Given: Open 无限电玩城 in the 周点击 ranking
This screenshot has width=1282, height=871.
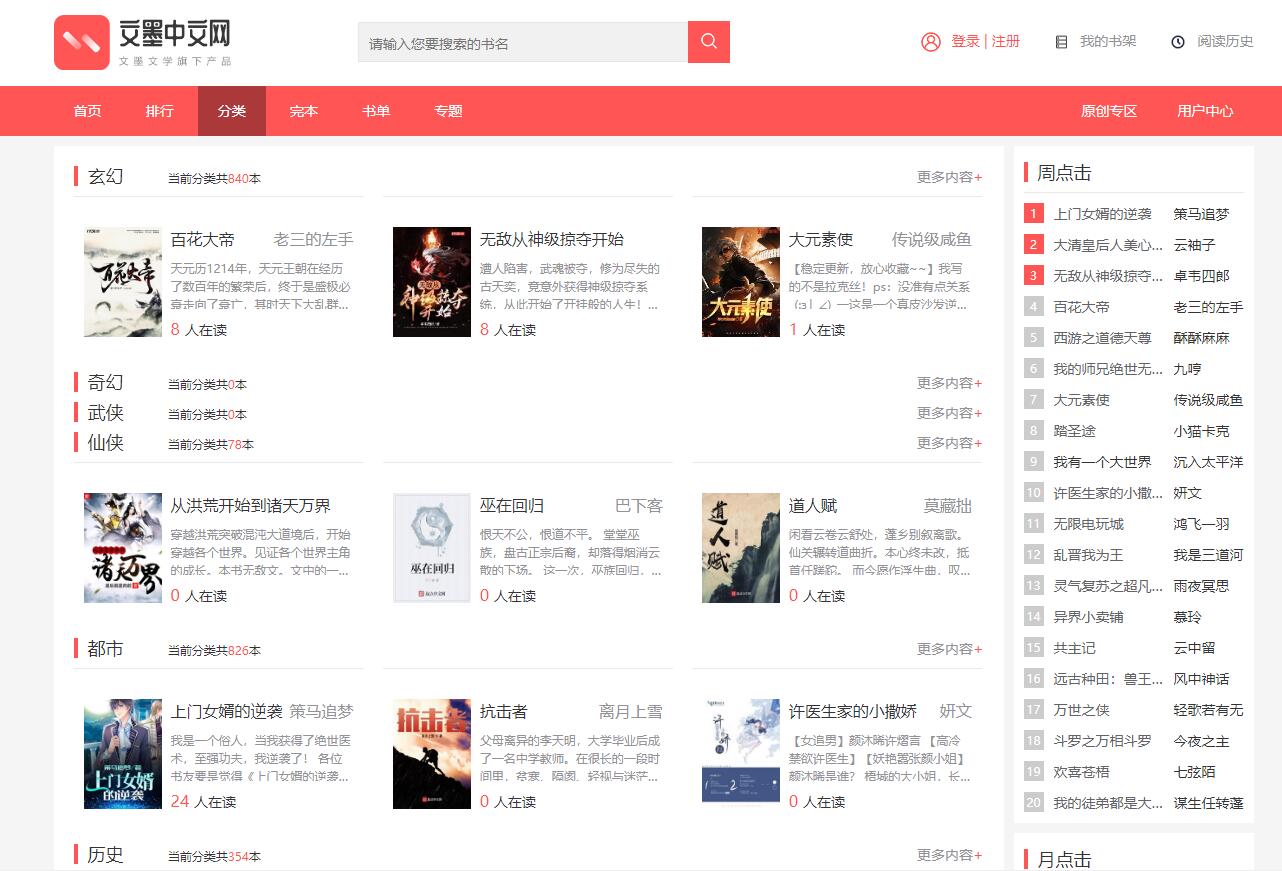Looking at the screenshot, I should (1088, 524).
